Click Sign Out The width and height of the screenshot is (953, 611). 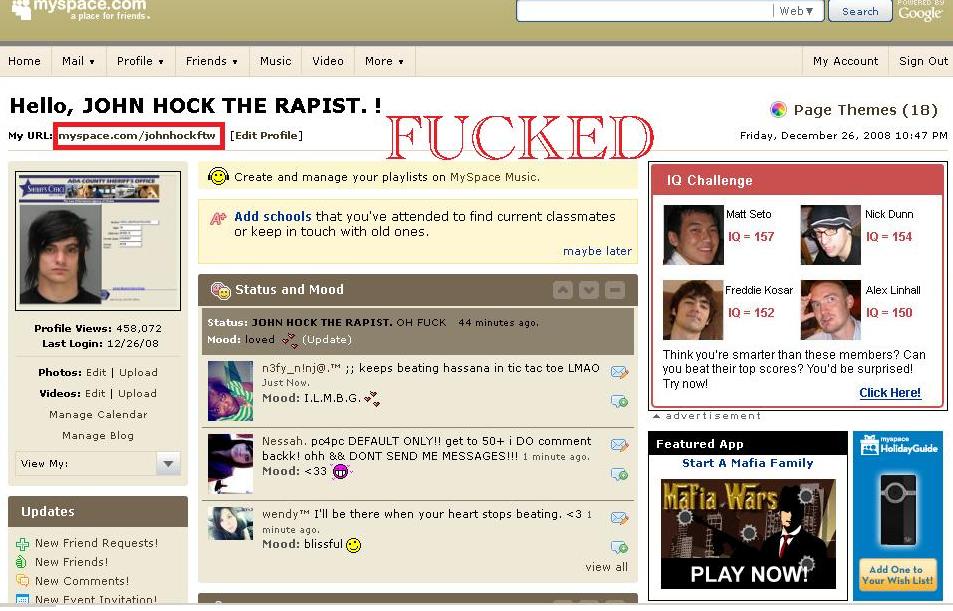point(923,61)
